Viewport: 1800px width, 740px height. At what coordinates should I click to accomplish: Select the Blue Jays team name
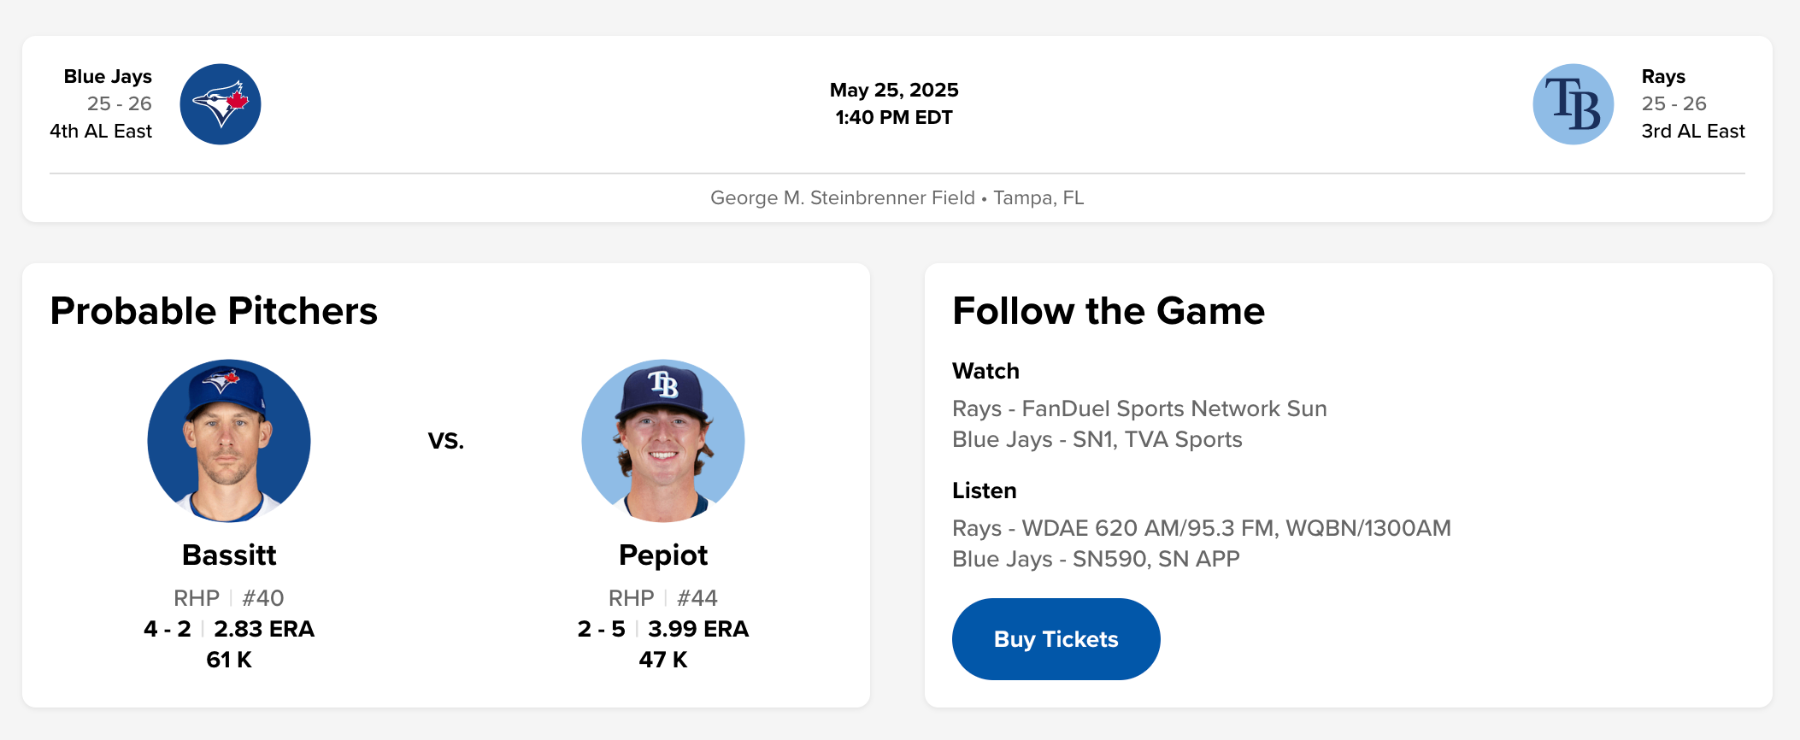[108, 77]
